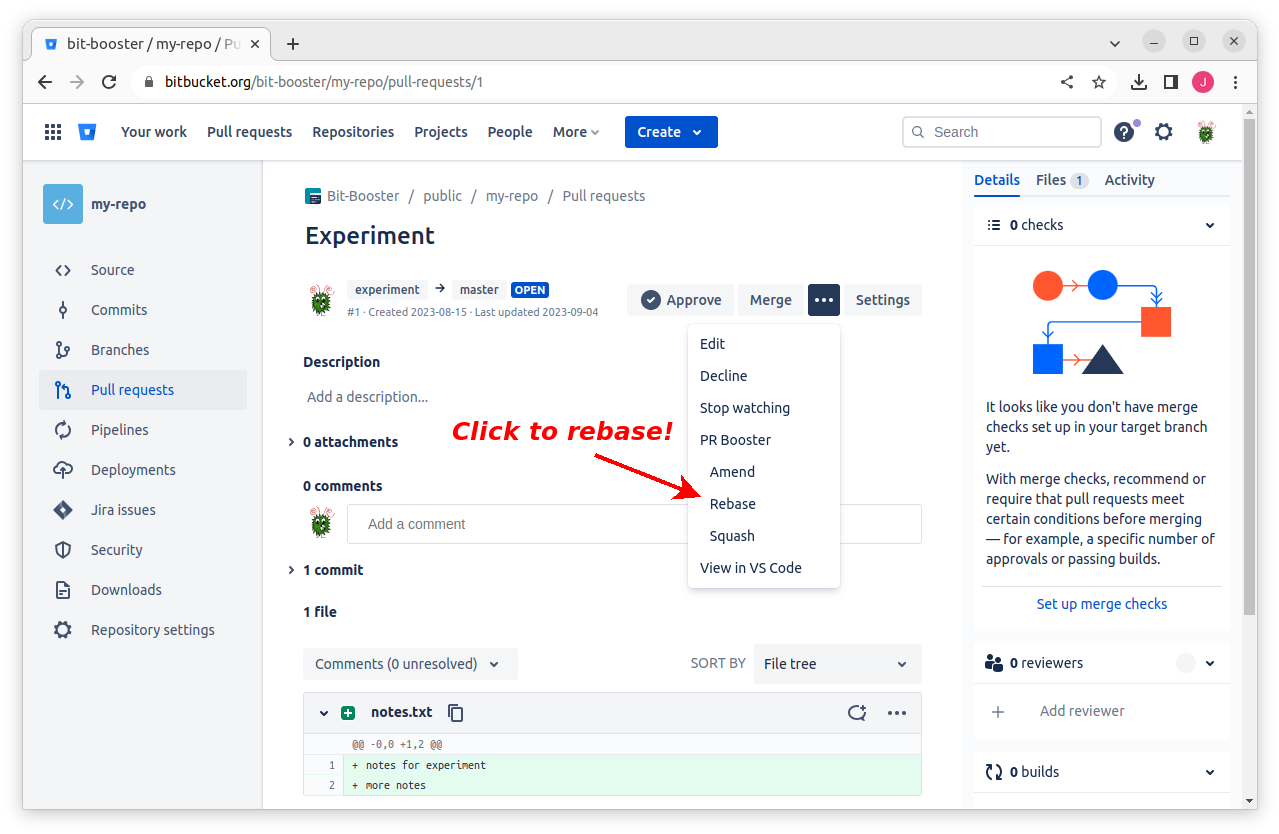This screenshot has height=834, width=1279.
Task: Click the Bitbucket logo in header
Action: tap(87, 132)
